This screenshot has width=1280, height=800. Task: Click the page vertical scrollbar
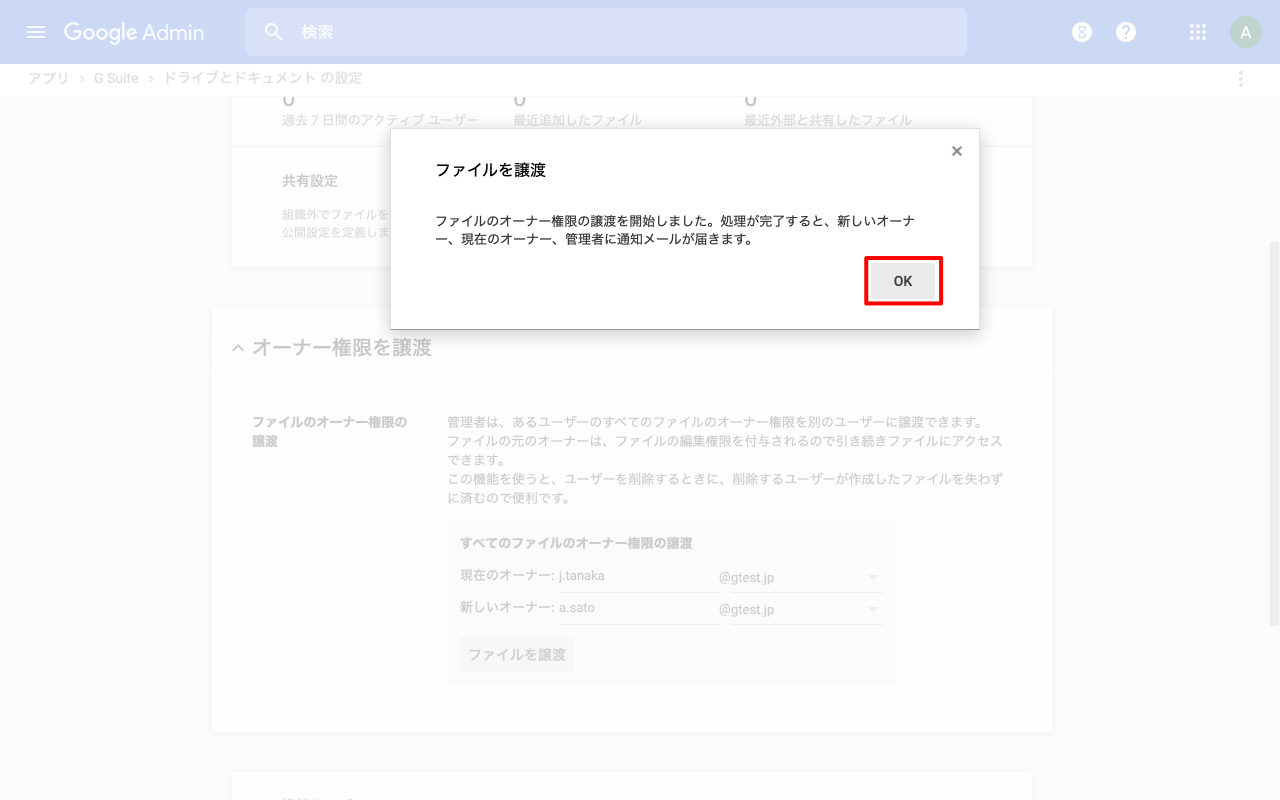(1274, 433)
